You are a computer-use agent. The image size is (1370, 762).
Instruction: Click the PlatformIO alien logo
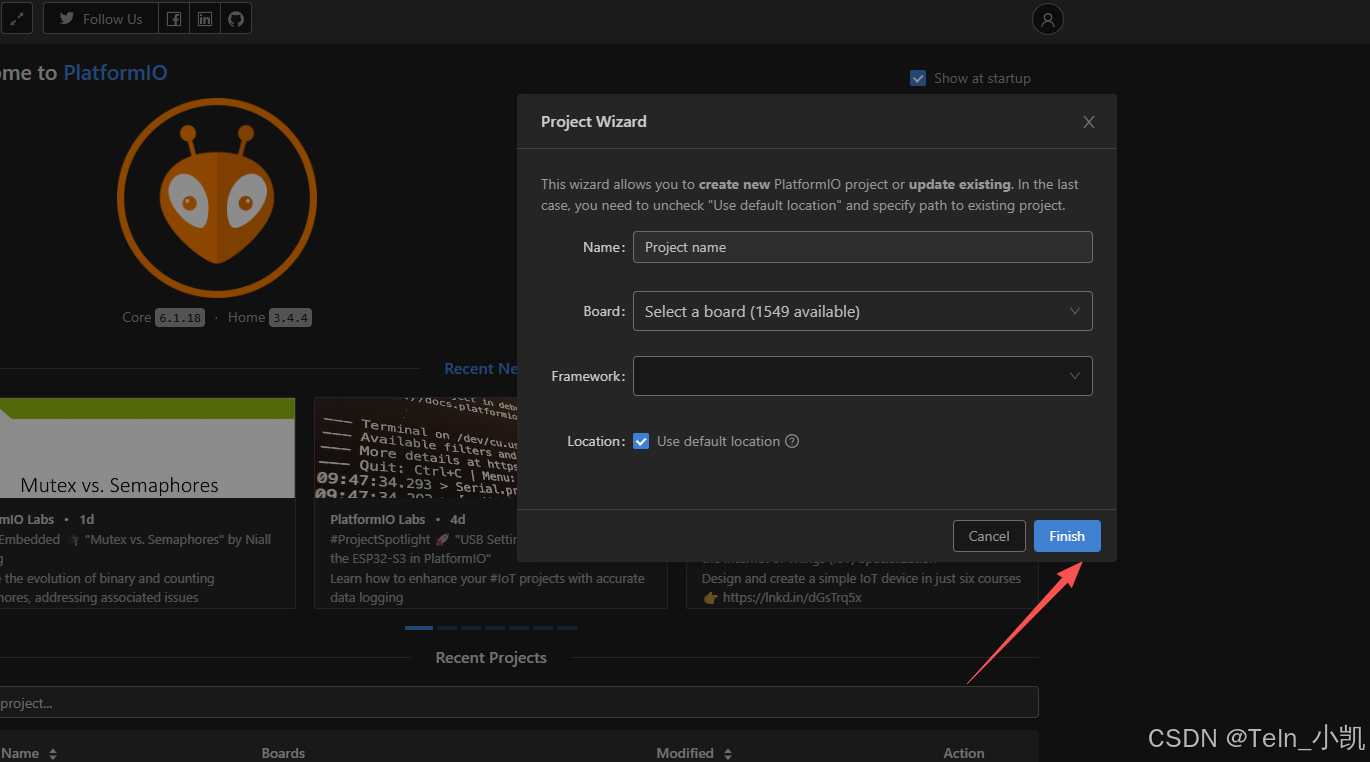click(217, 197)
